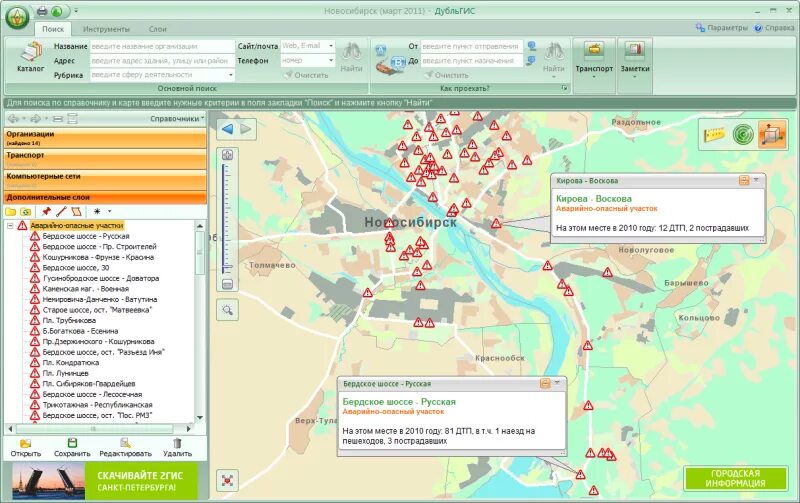Click the asterisk icon in layers toolbar
Image resolution: width=800 pixels, height=503 pixels.
[97, 211]
